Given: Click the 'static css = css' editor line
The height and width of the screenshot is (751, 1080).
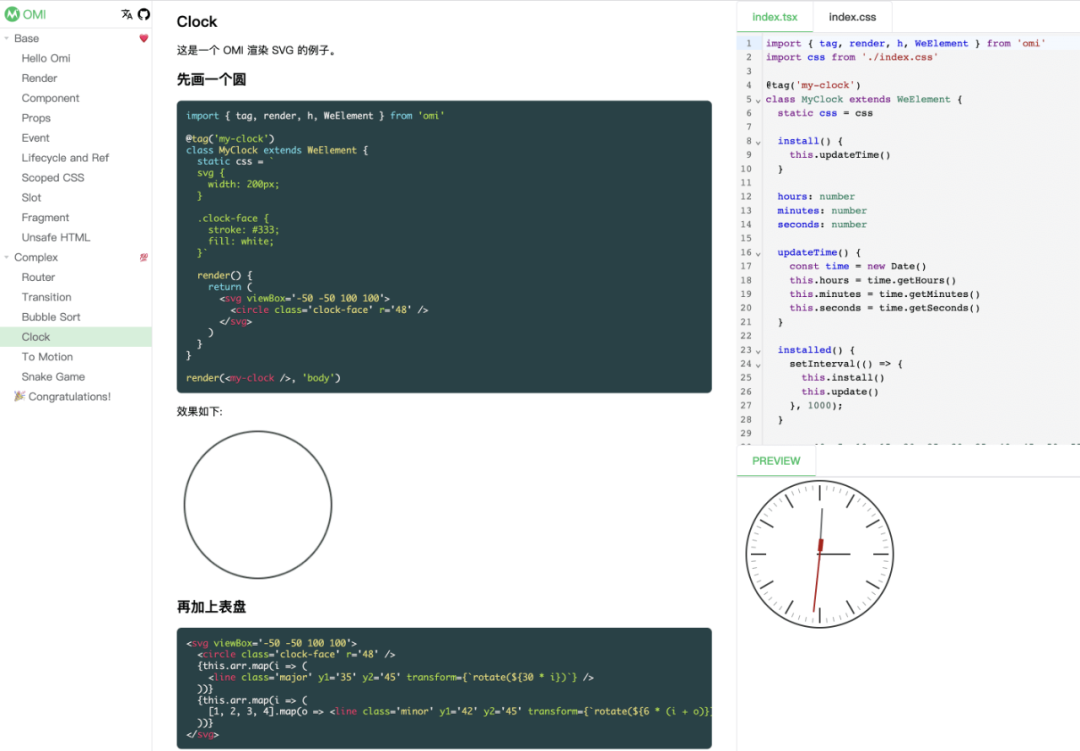Looking at the screenshot, I should pyautogui.click(x=824, y=114).
